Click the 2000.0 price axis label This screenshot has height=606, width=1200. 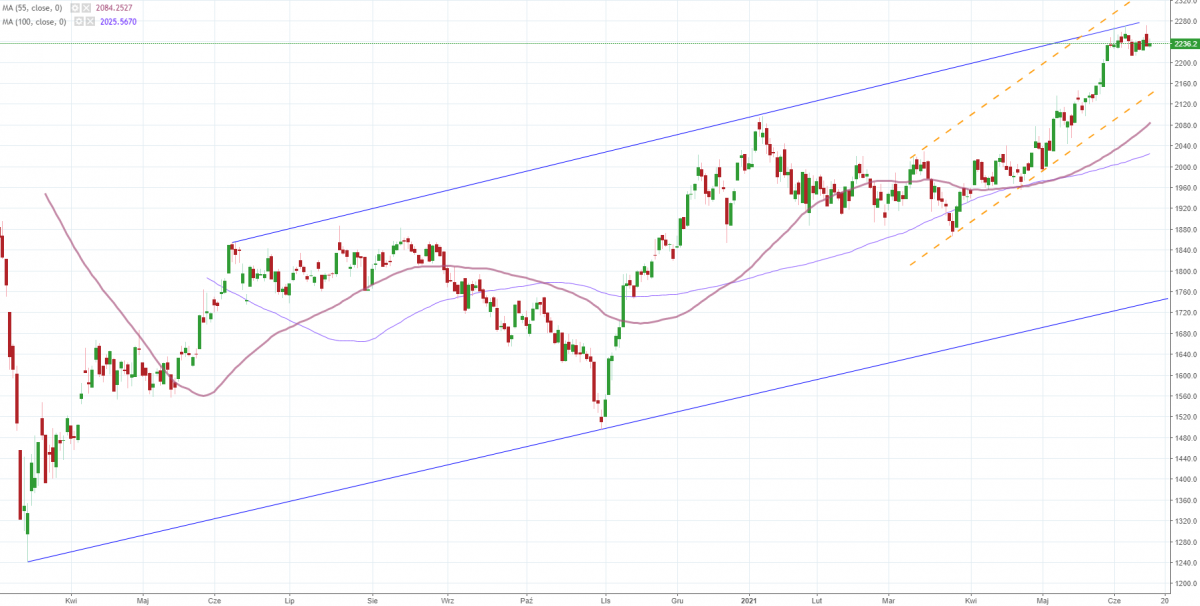[1186, 167]
